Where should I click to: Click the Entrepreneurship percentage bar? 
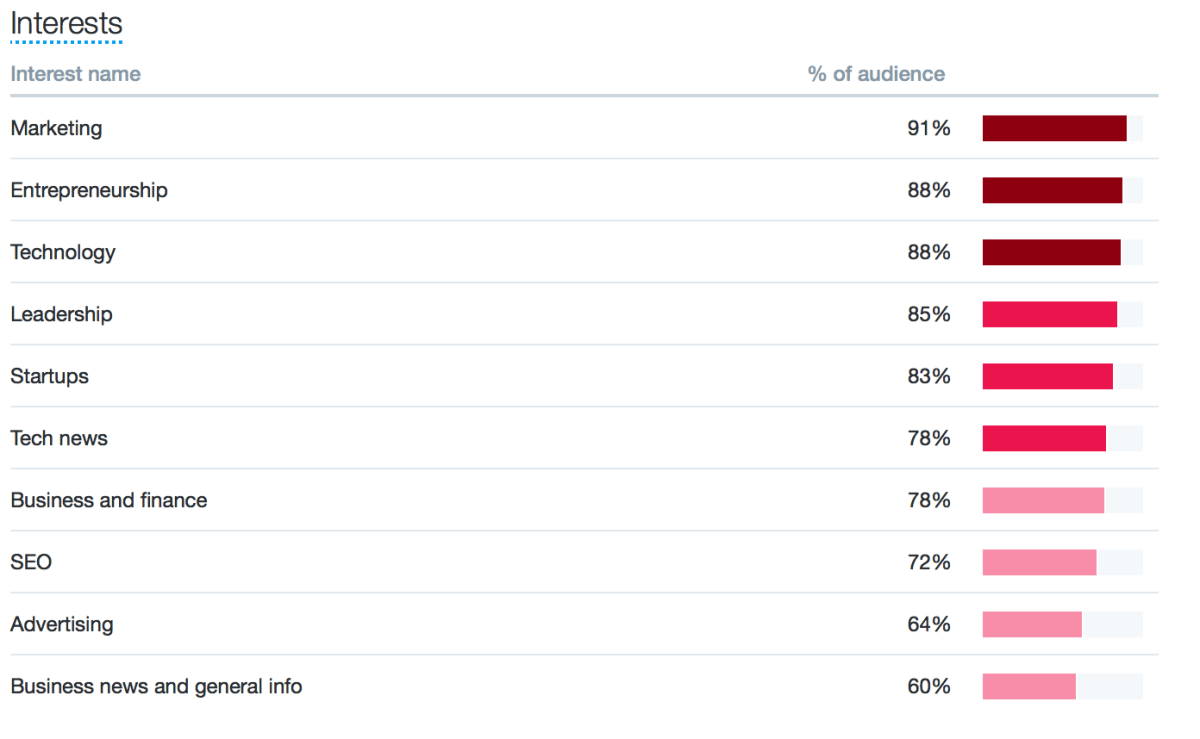point(1052,190)
